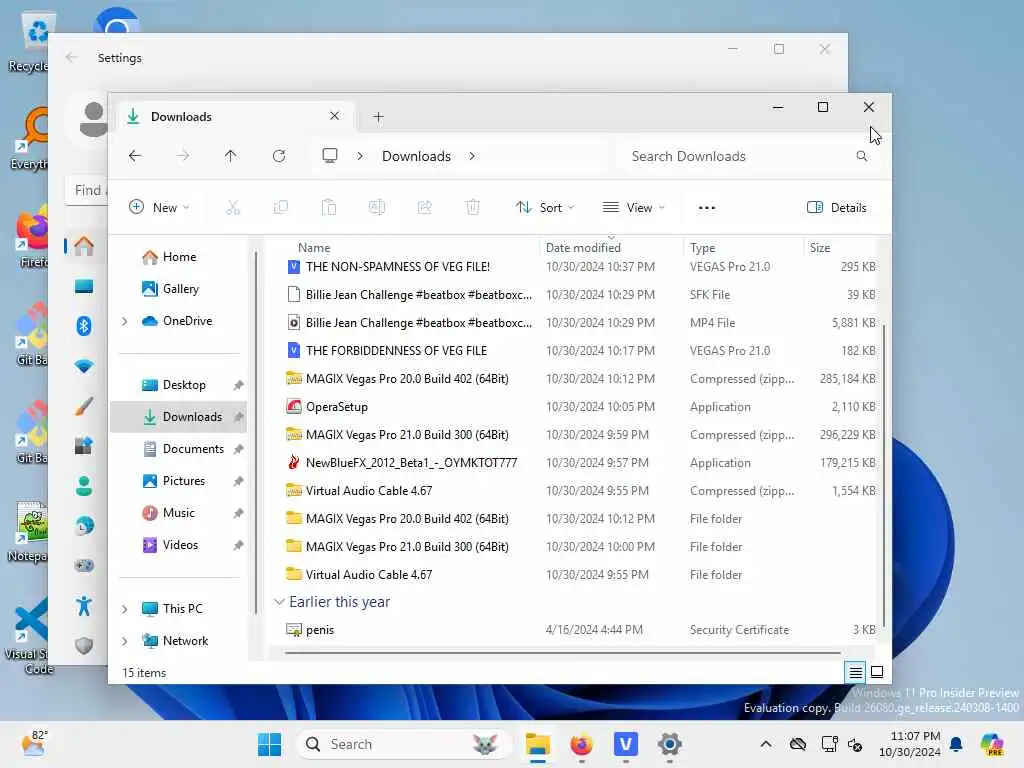Open the Accessibility icon in Settings sidebar
The height and width of the screenshot is (768, 1024).
[84, 606]
